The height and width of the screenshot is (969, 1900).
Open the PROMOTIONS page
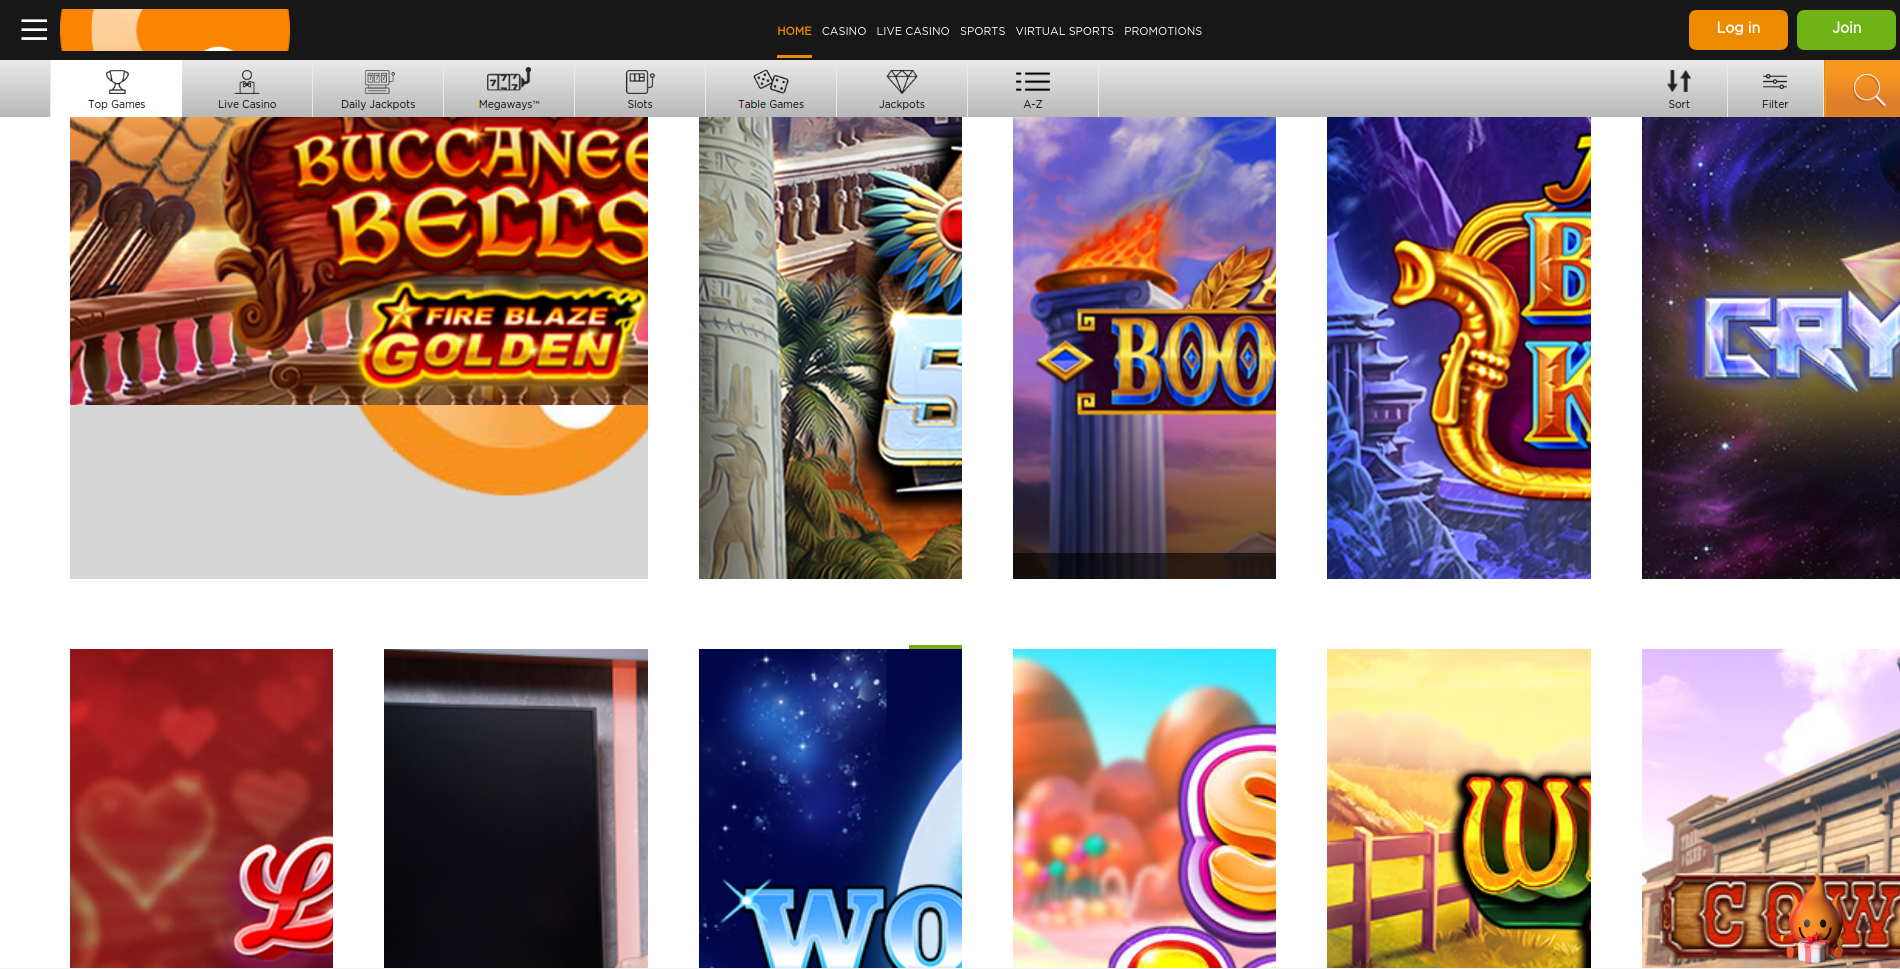[x=1163, y=31]
